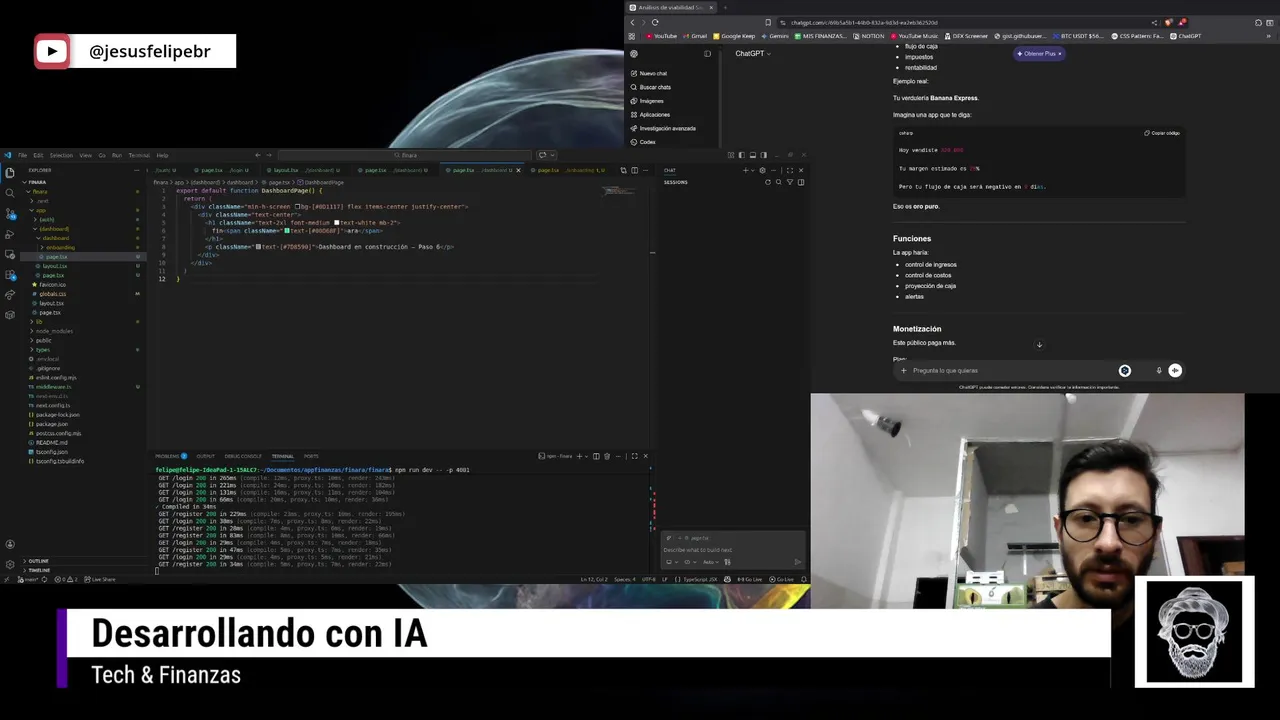The height and width of the screenshot is (720, 1280).
Task: Open the Explorer view in VS Code activity bar
Action: pos(10,172)
